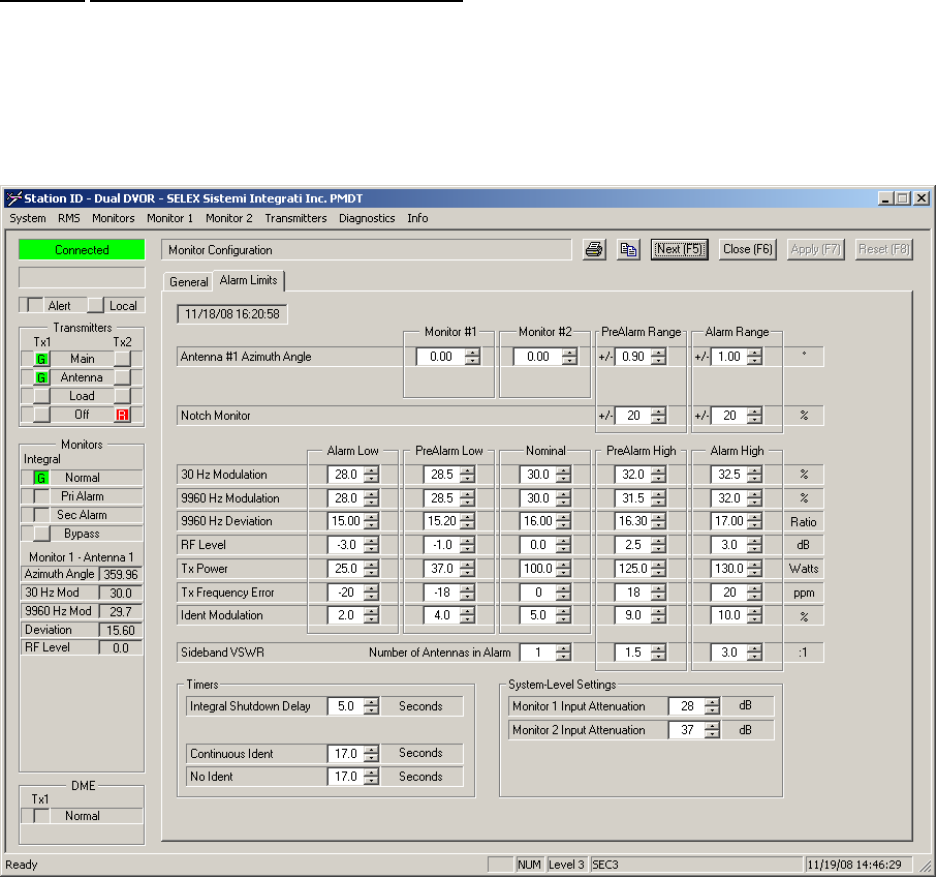This screenshot has height=877, width=936.
Task: Open the Monitor 1 menu
Action: click(170, 218)
